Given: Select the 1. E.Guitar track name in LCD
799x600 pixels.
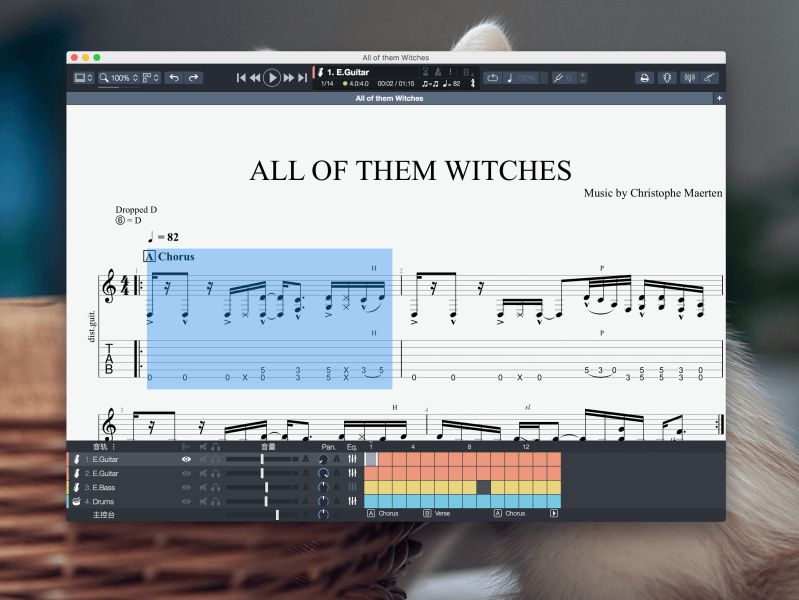Looking at the screenshot, I should [x=348, y=72].
